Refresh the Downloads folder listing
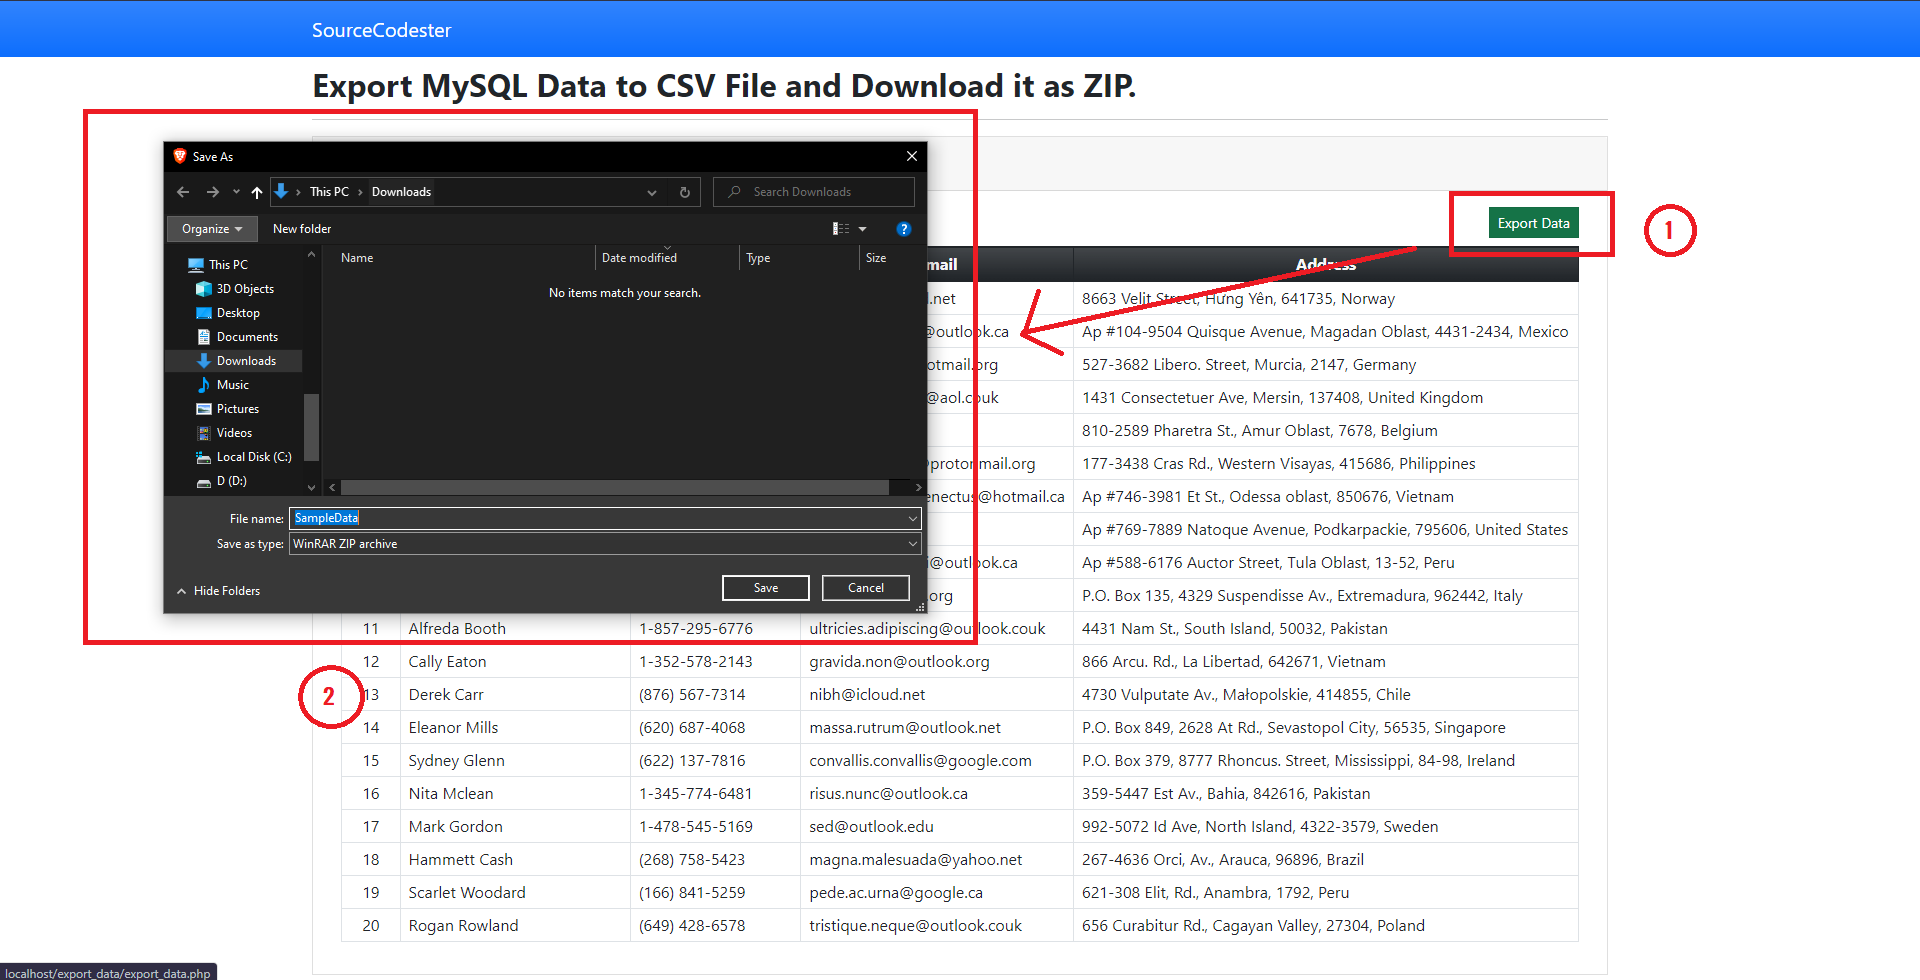The image size is (1920, 980). tap(685, 192)
